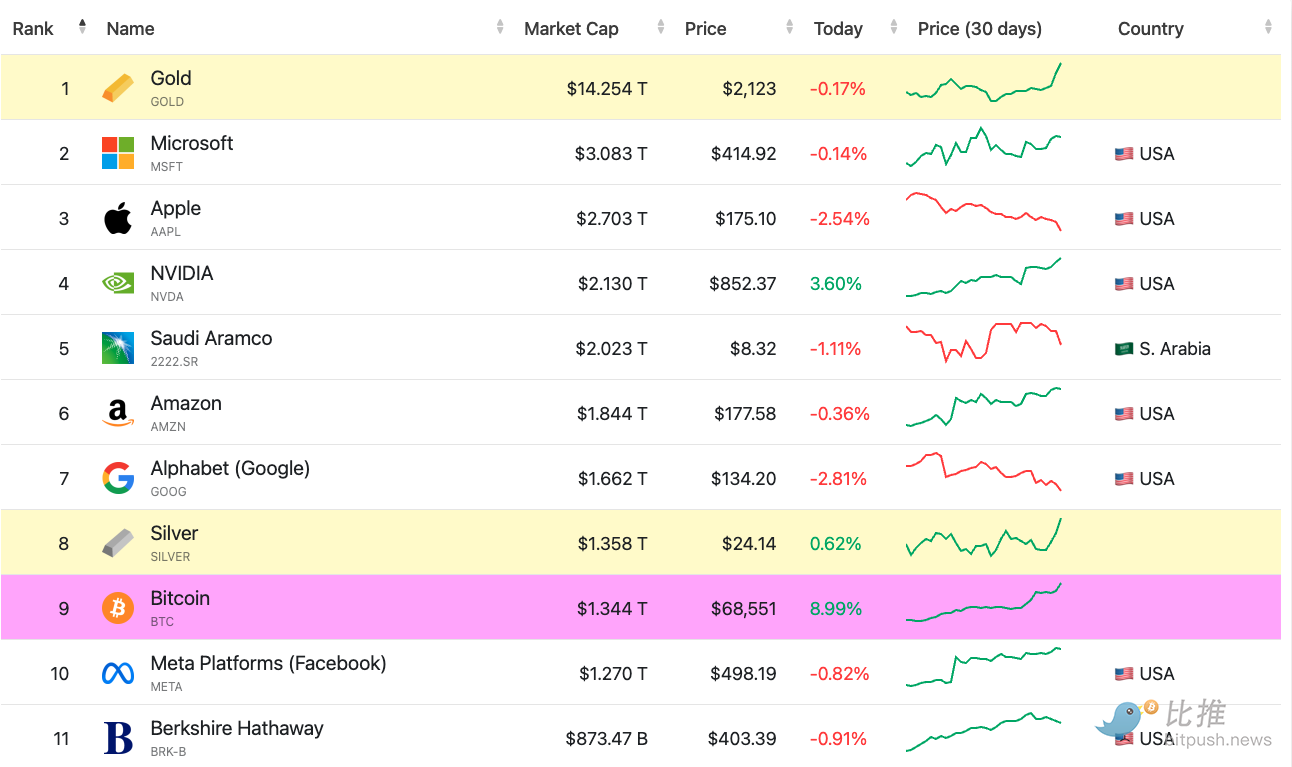This screenshot has width=1292, height=767.
Task: Click the Amazon logo icon
Action: pyautogui.click(x=117, y=413)
